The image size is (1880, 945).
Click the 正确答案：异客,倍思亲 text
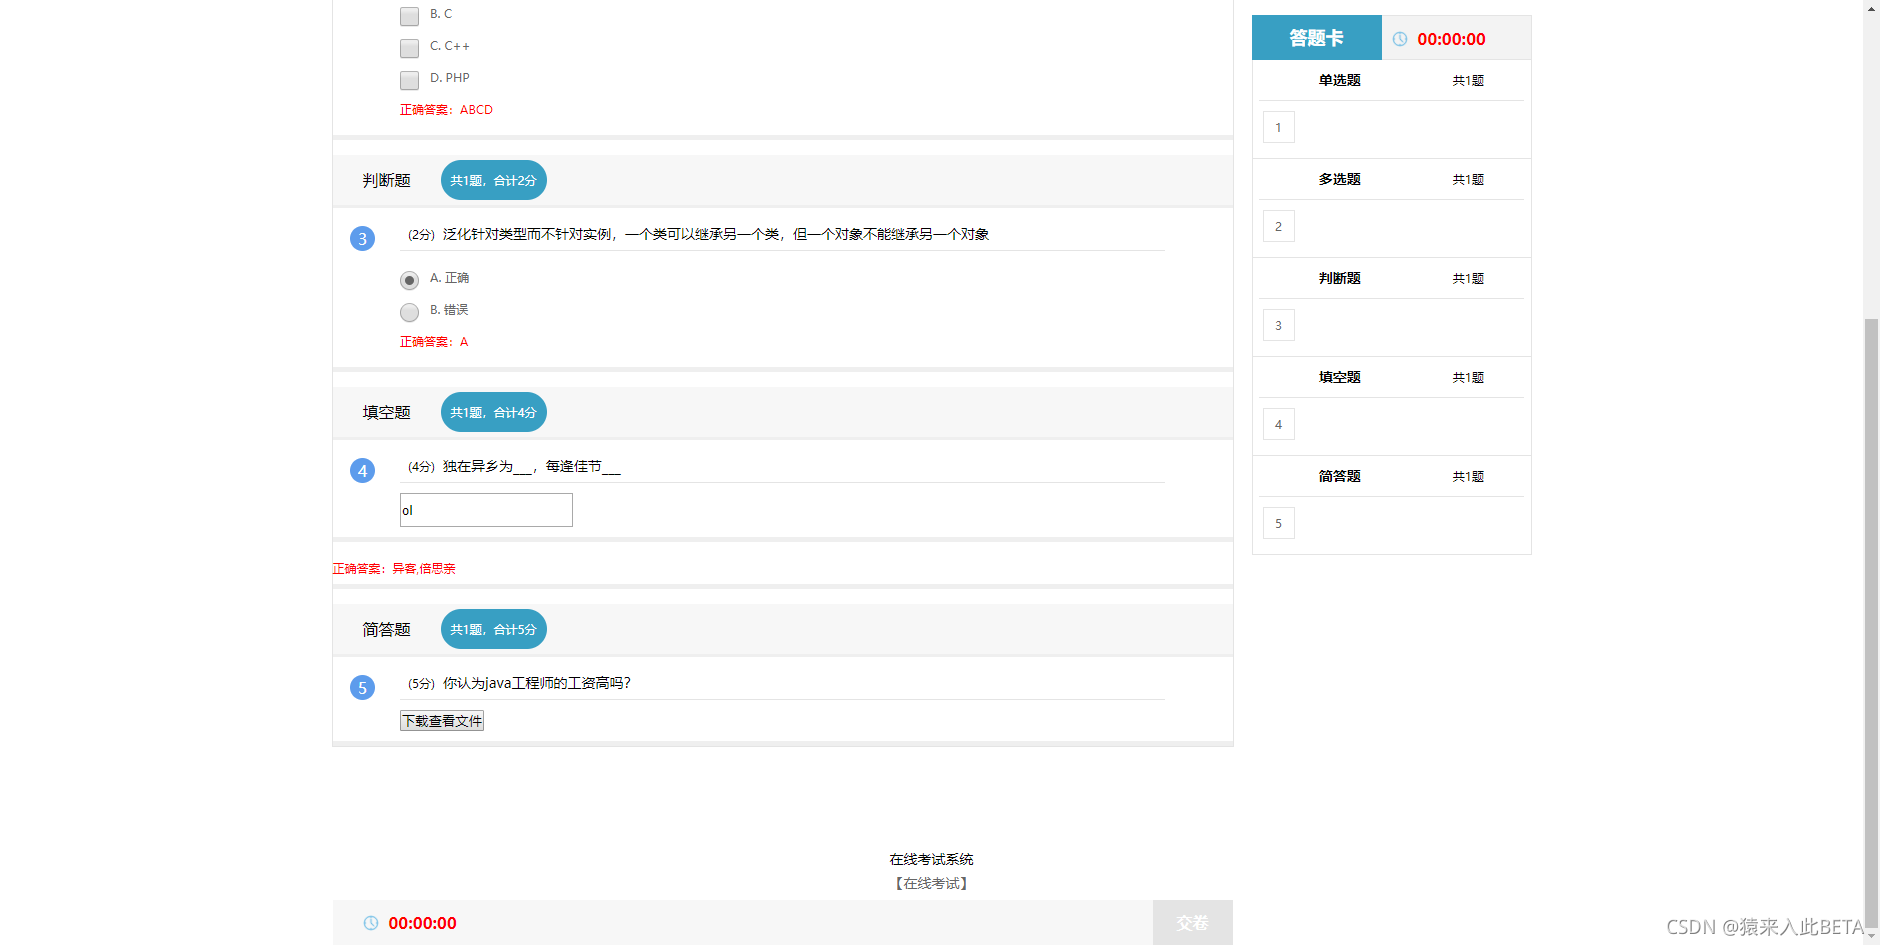(394, 568)
